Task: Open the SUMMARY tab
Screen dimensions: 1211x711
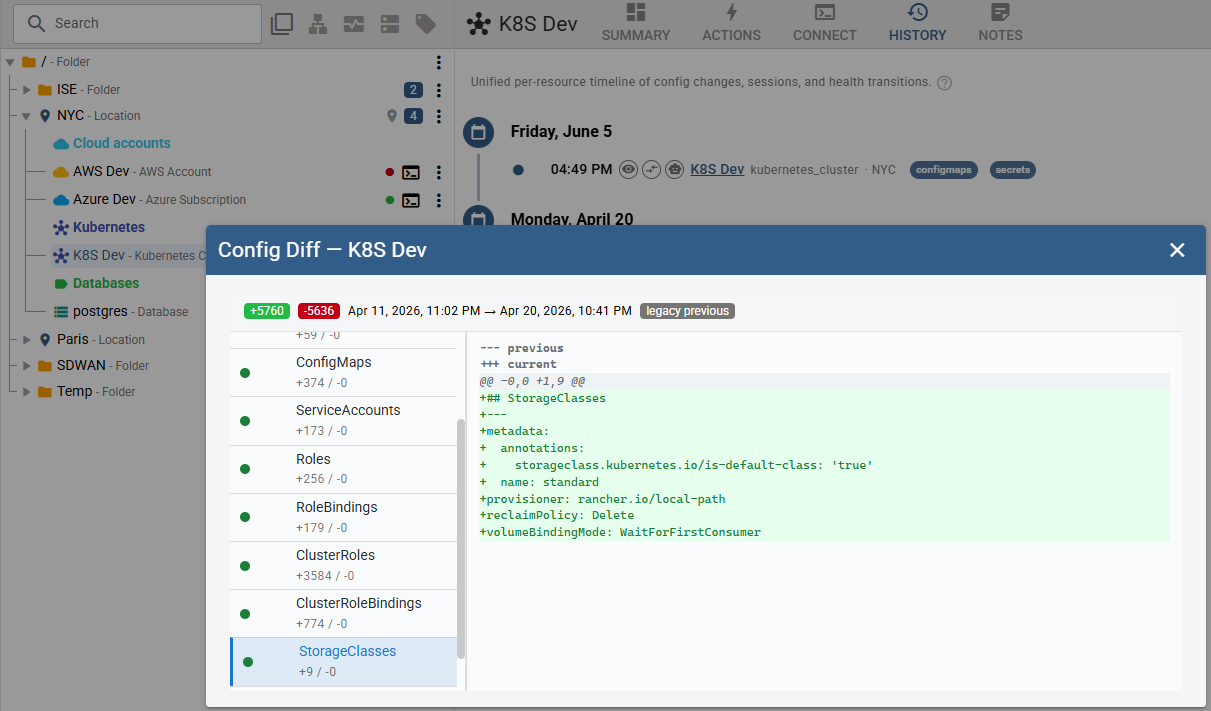Action: (636, 23)
